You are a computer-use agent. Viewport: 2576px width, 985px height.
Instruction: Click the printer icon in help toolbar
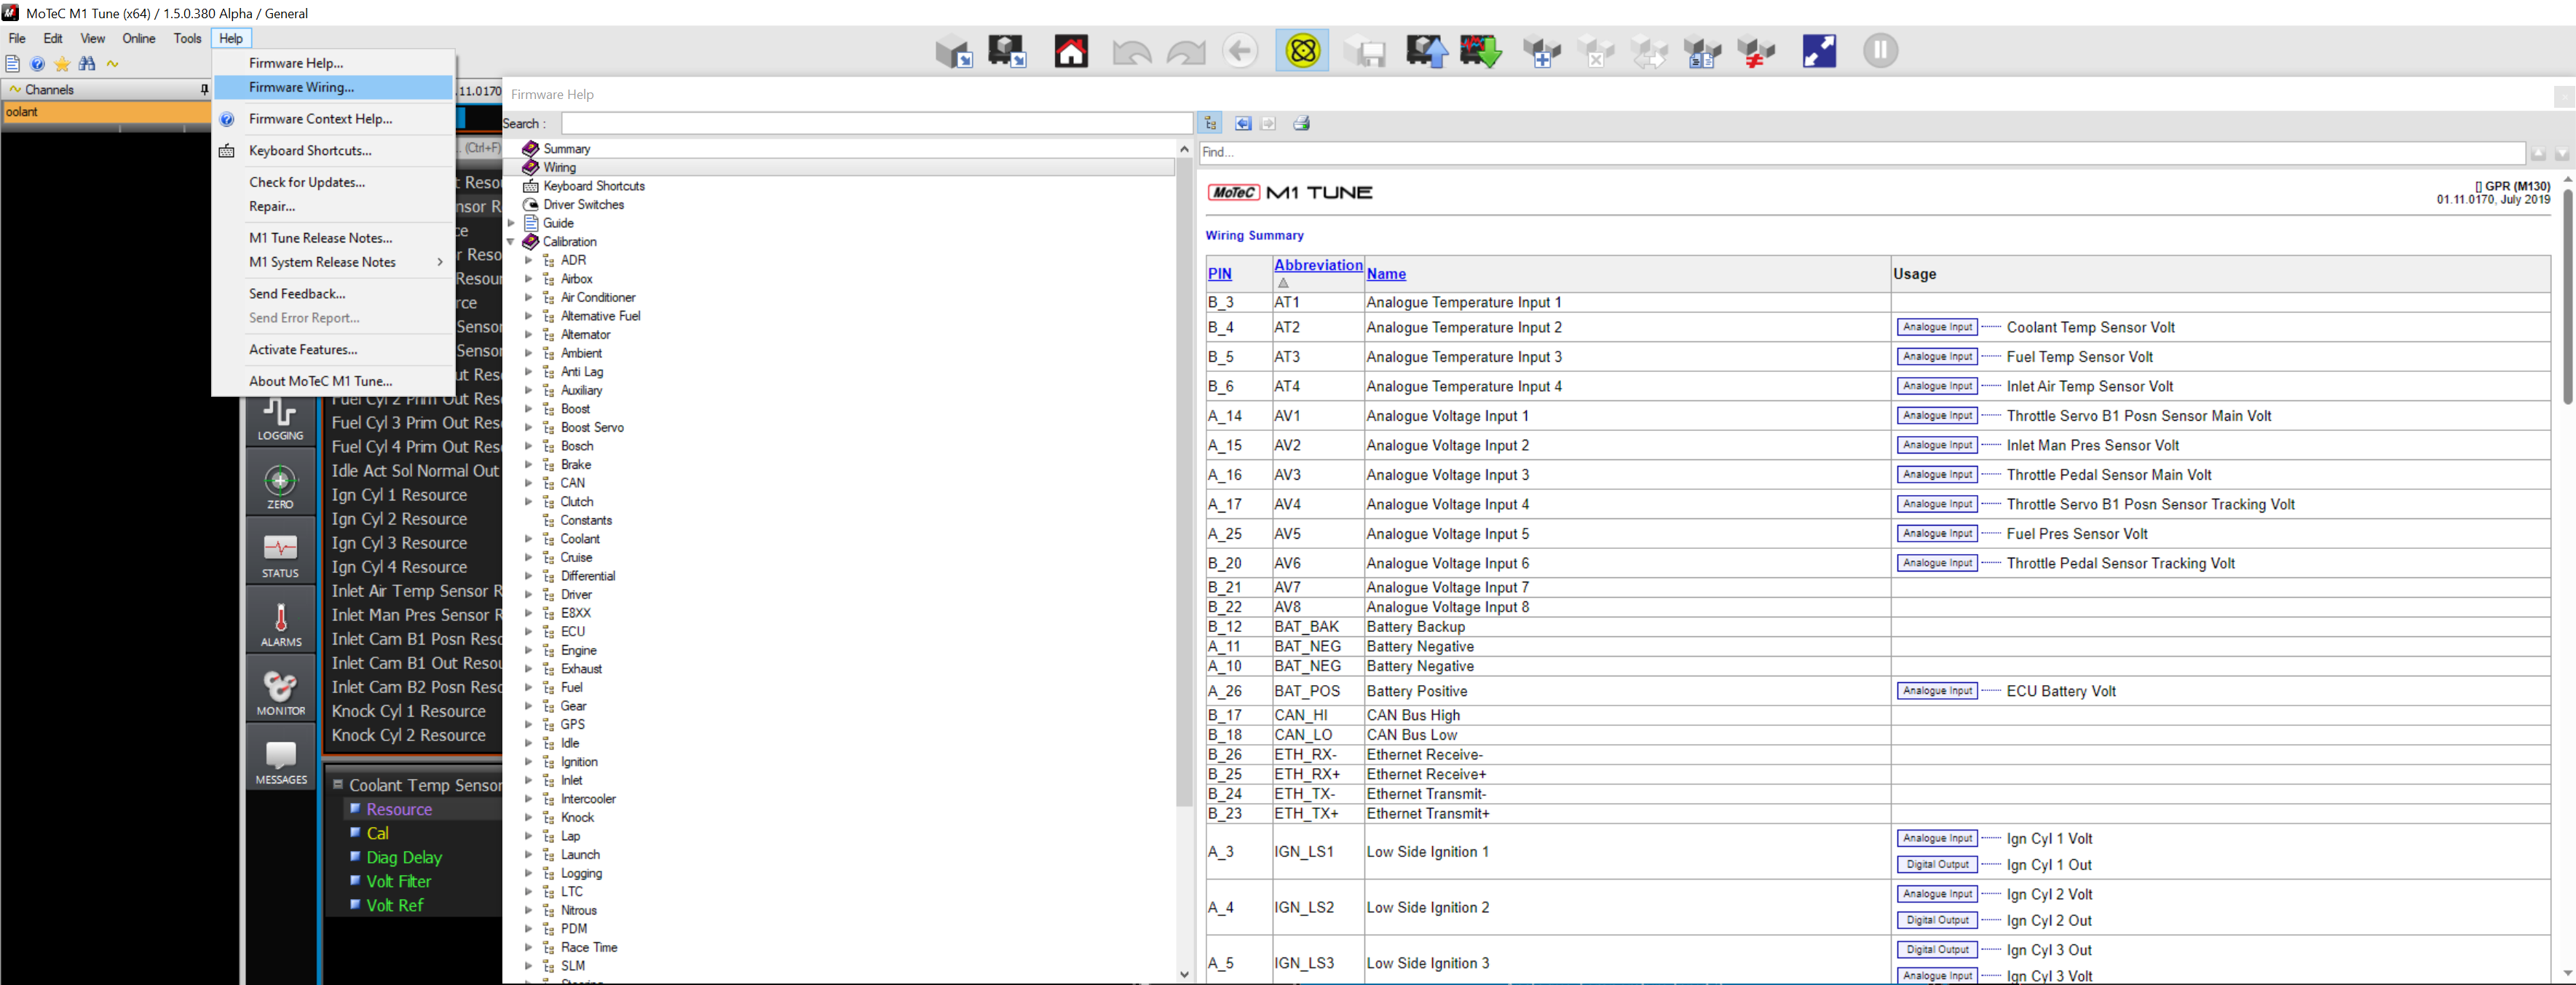coord(1301,123)
